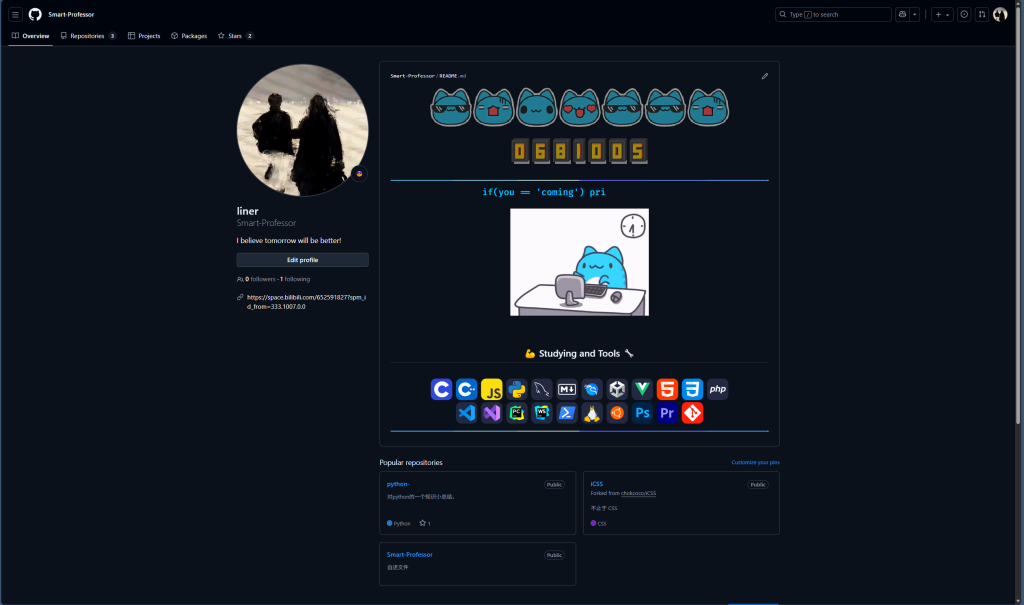Open Copilot chat icon

tap(903, 15)
